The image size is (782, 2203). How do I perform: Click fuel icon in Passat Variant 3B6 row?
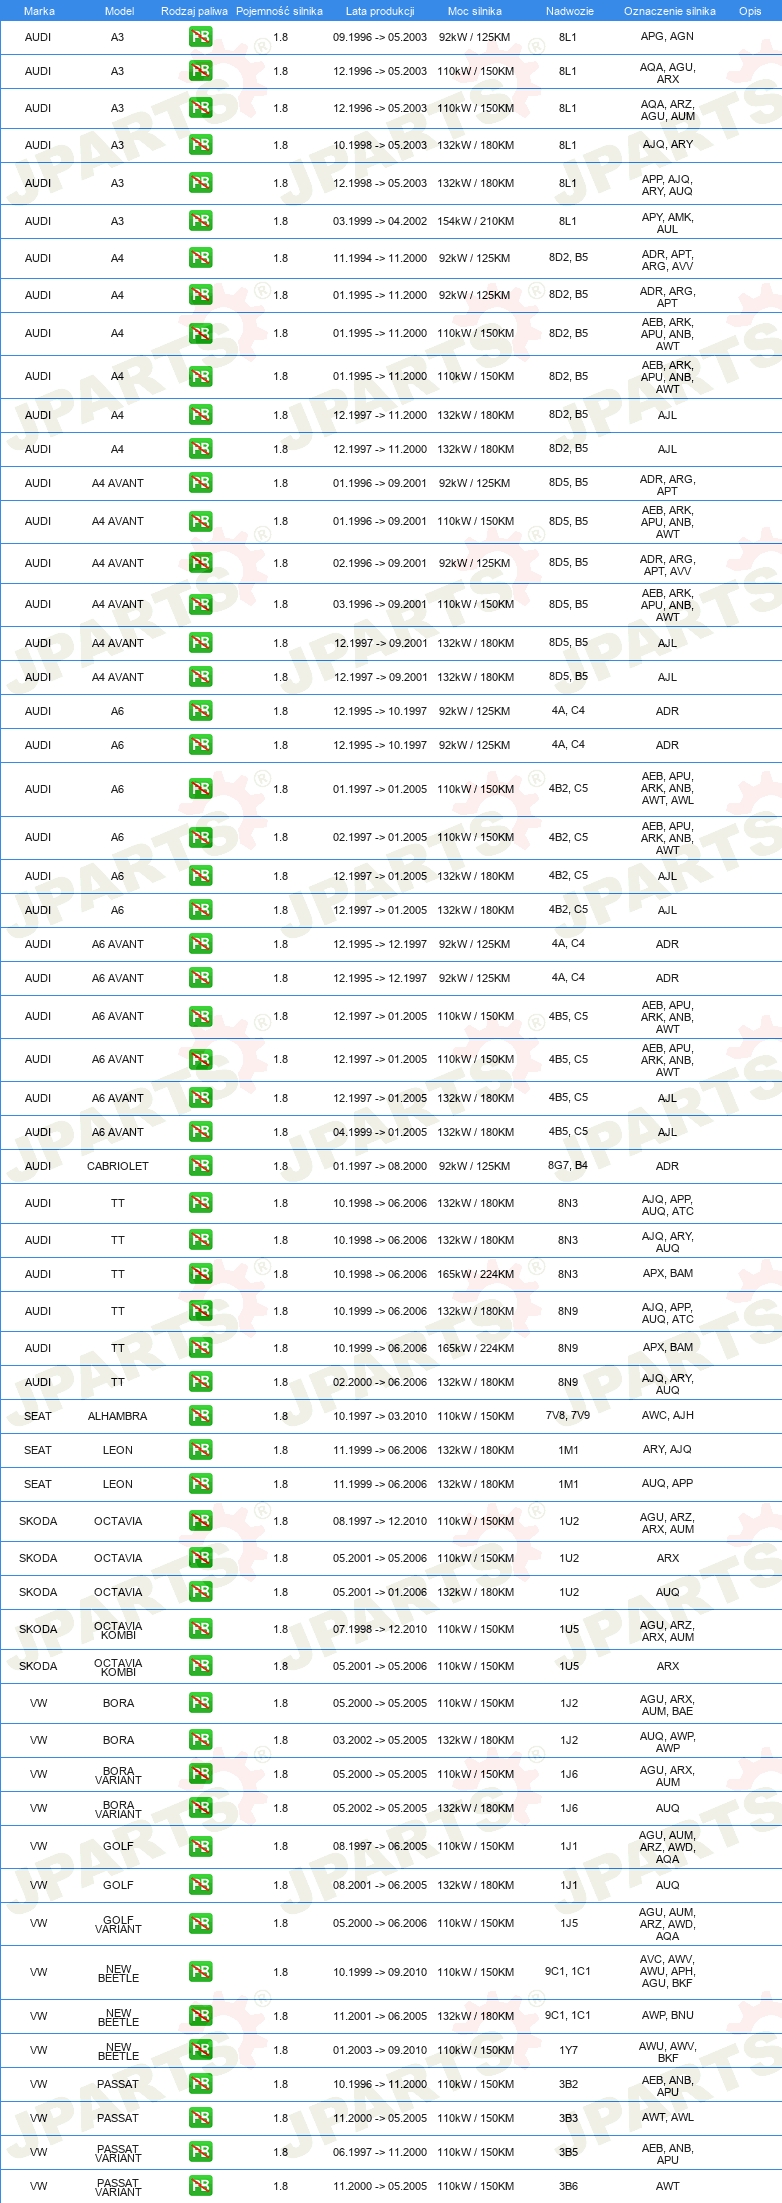click(200, 2186)
